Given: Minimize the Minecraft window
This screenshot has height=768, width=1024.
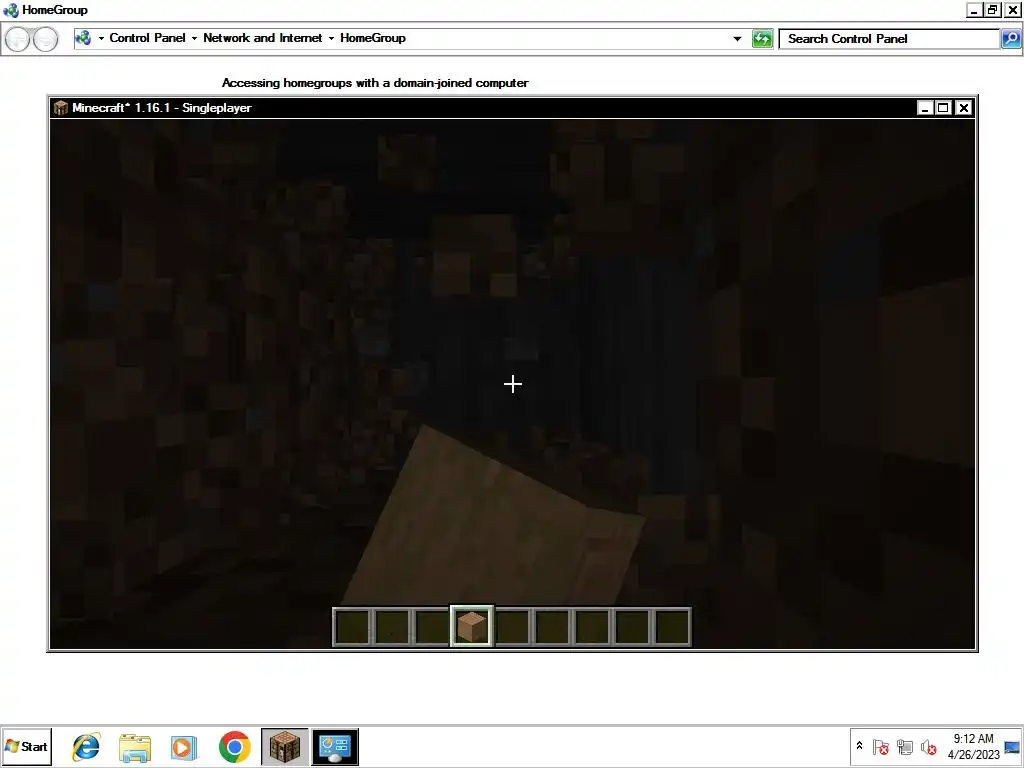Looking at the screenshot, I should [925, 108].
